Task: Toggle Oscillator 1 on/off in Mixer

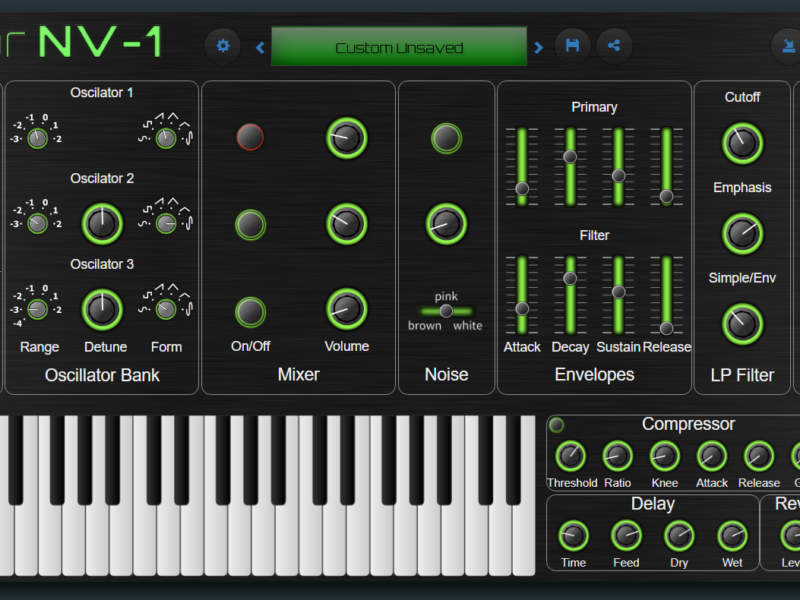Action: coord(250,137)
